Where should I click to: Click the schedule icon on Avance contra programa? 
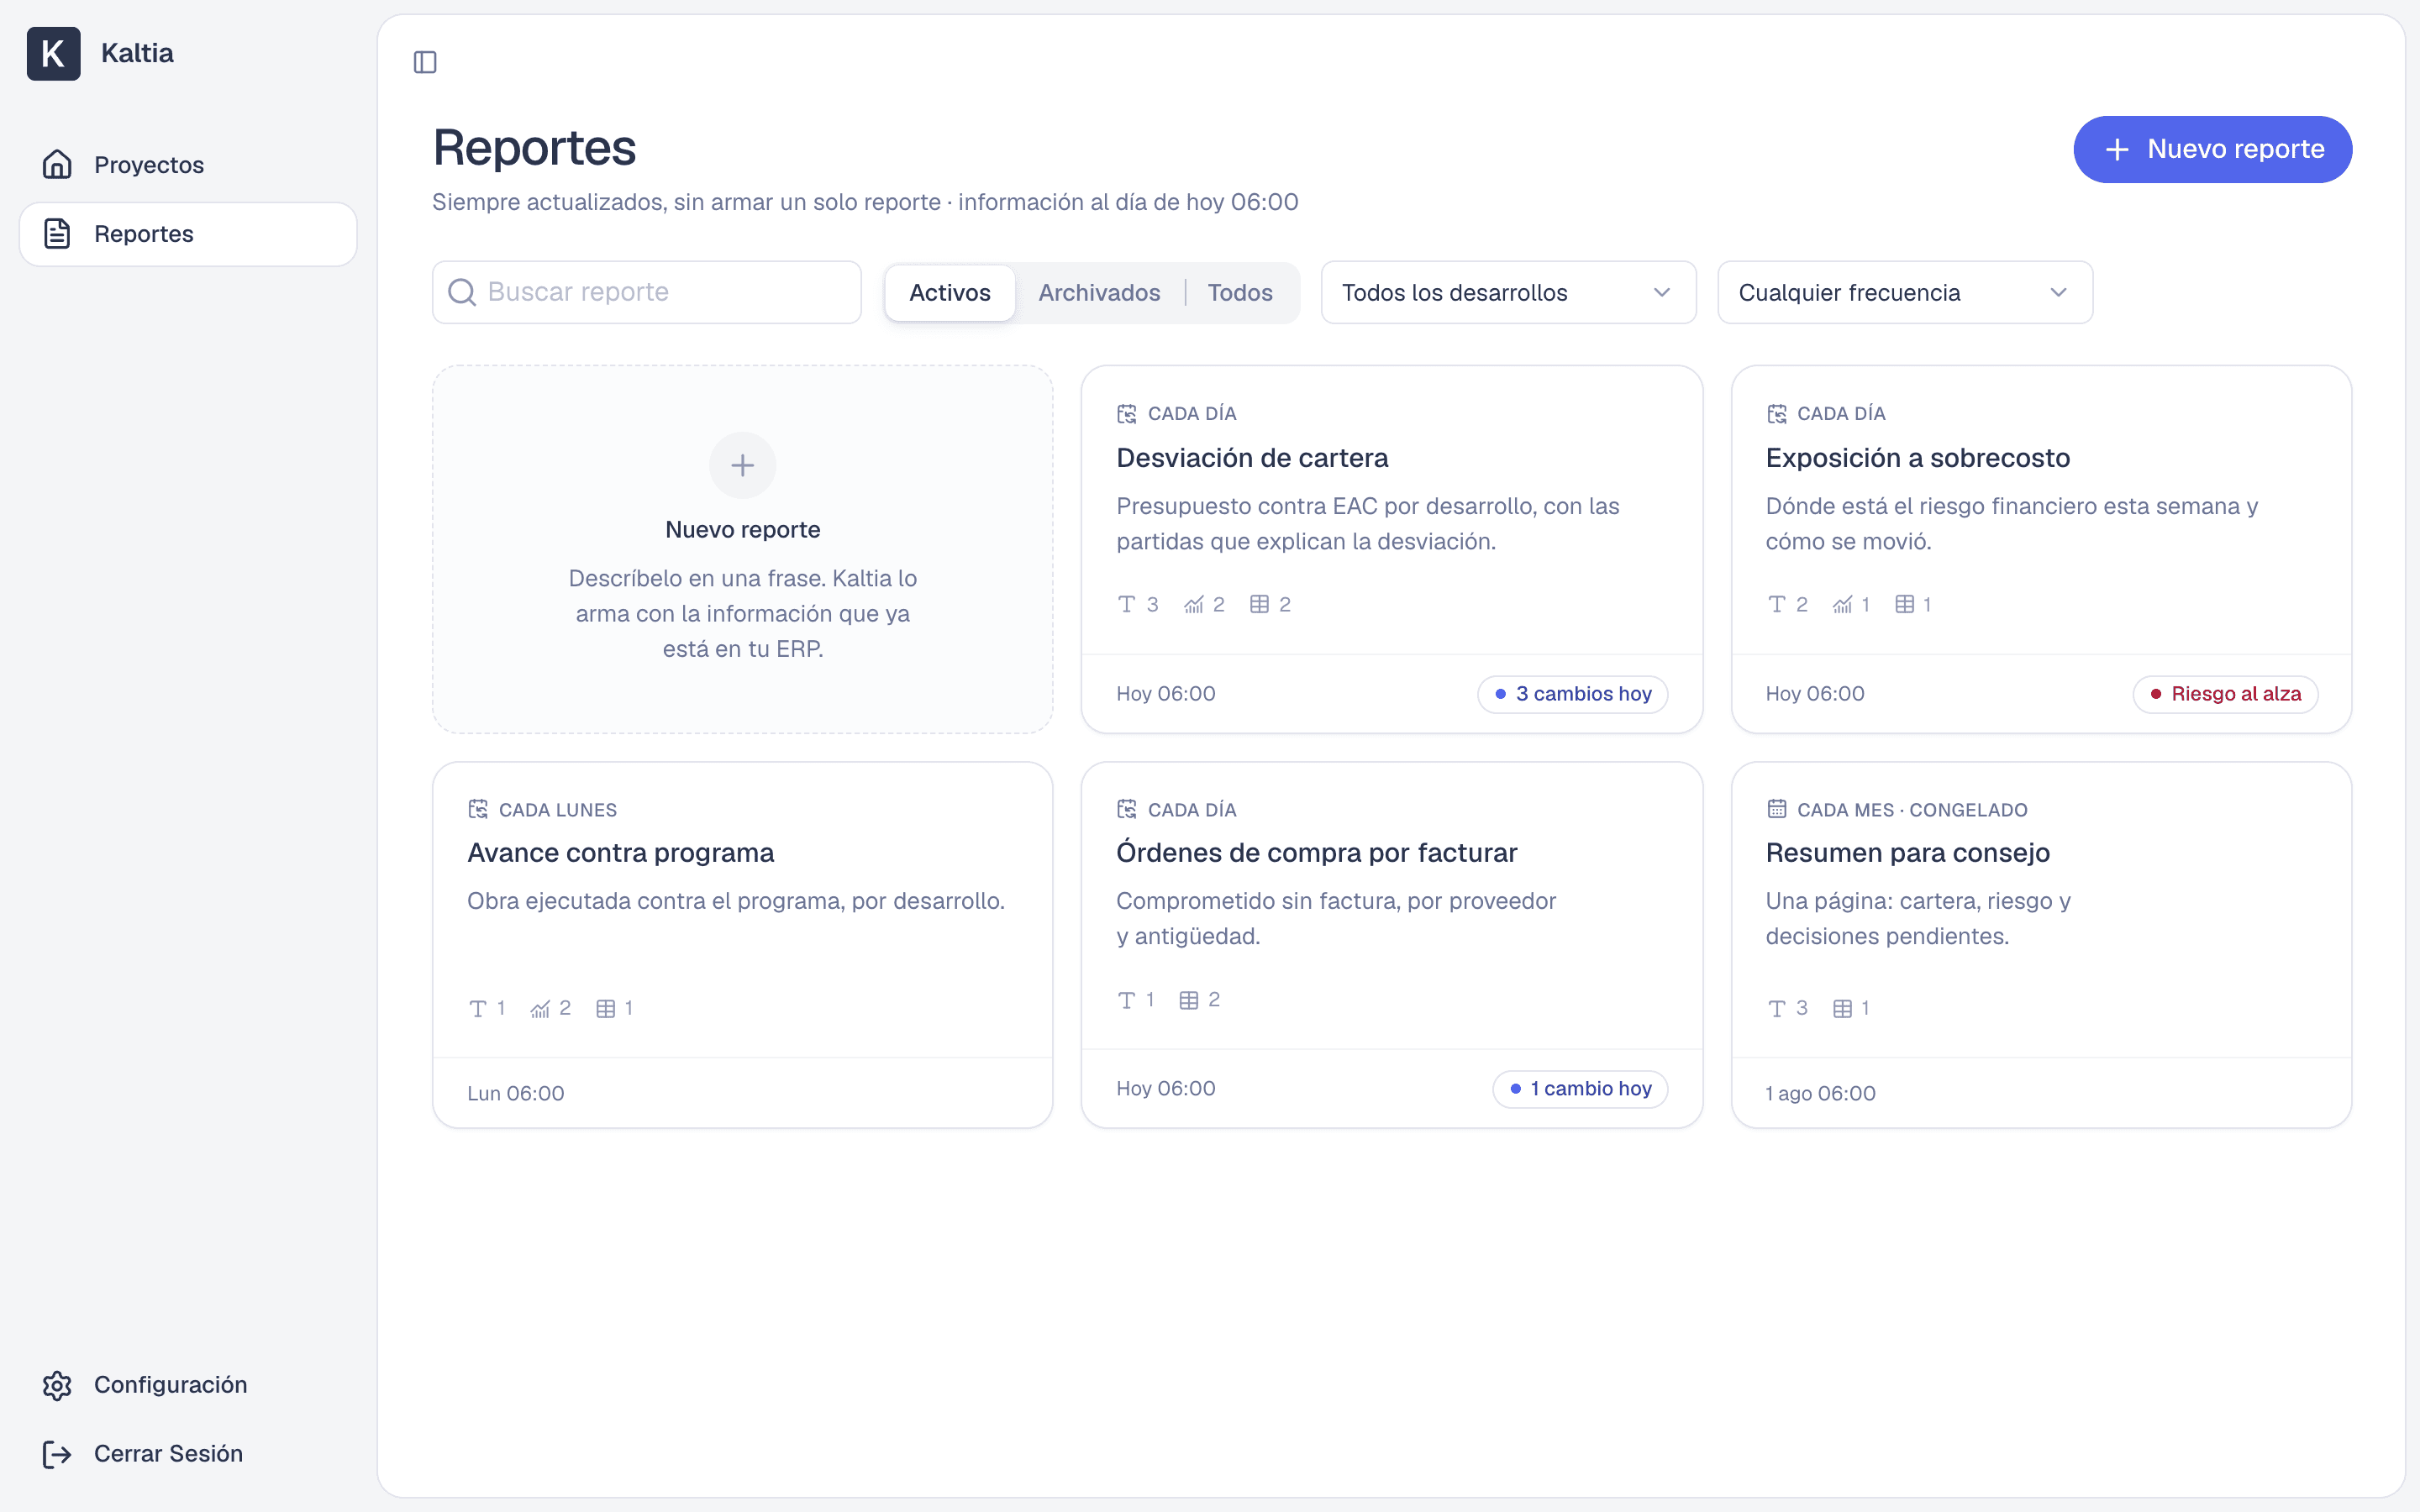click(478, 809)
